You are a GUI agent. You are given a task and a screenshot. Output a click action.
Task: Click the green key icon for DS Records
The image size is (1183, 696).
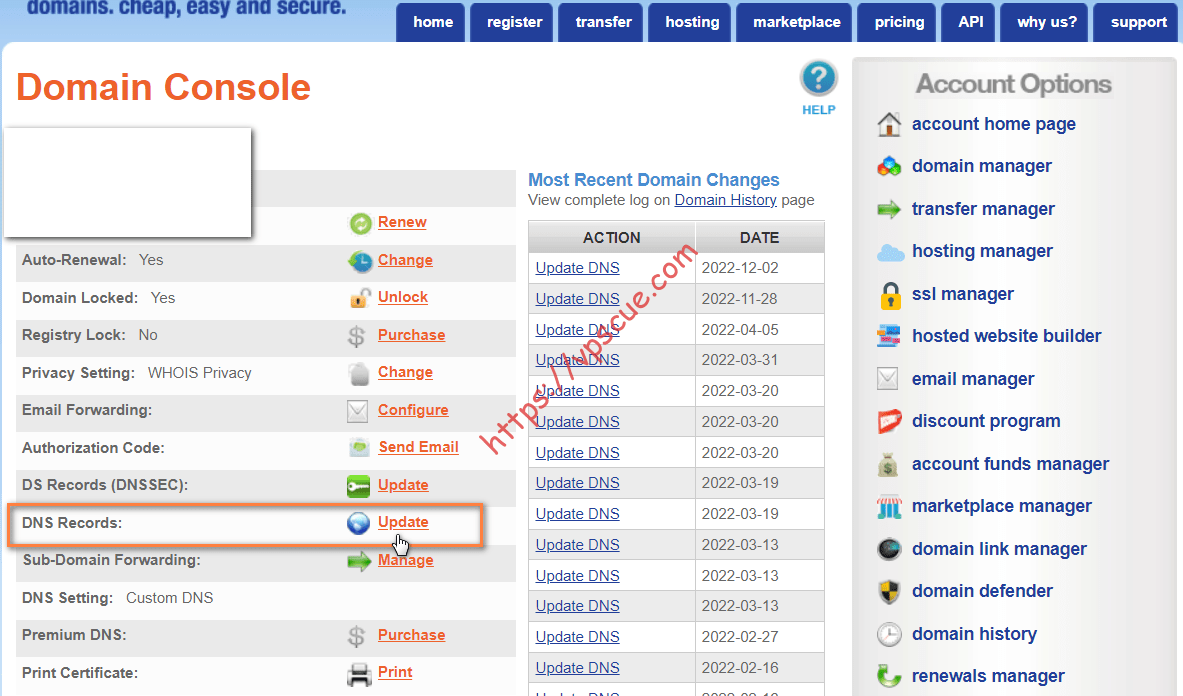(x=358, y=486)
